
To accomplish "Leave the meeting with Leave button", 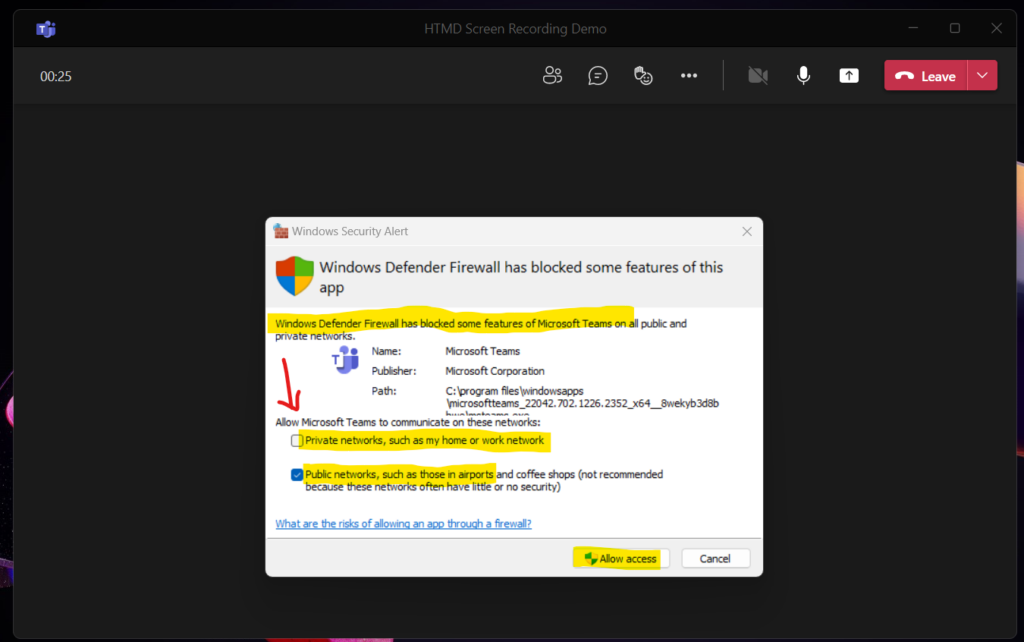I will tap(925, 76).
